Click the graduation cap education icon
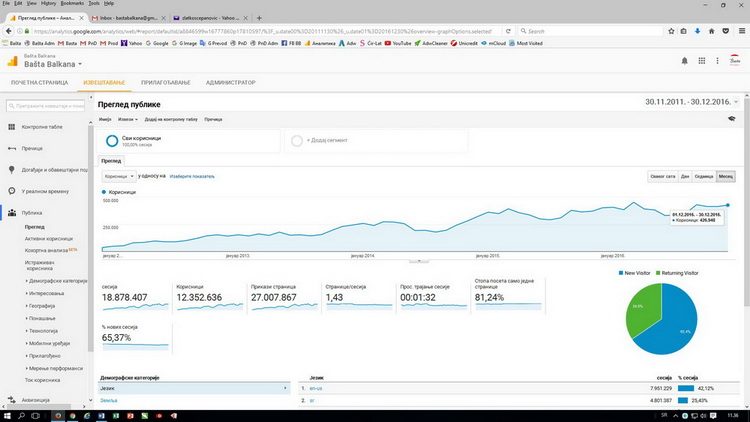 [x=734, y=118]
